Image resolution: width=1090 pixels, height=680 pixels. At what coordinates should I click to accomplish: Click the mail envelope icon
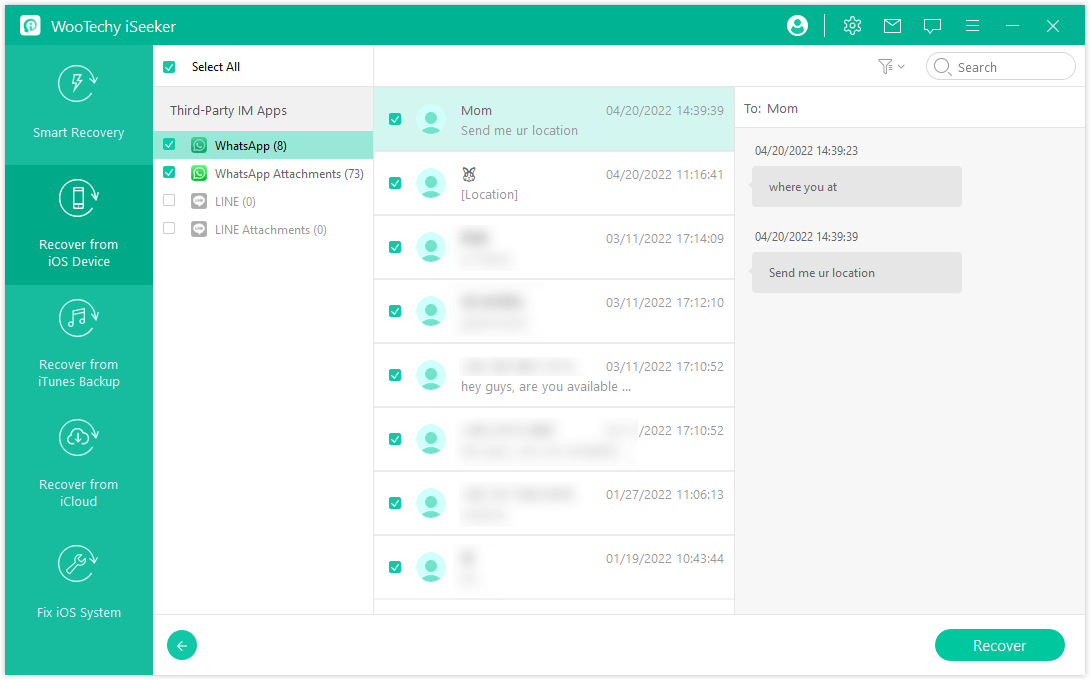click(892, 26)
